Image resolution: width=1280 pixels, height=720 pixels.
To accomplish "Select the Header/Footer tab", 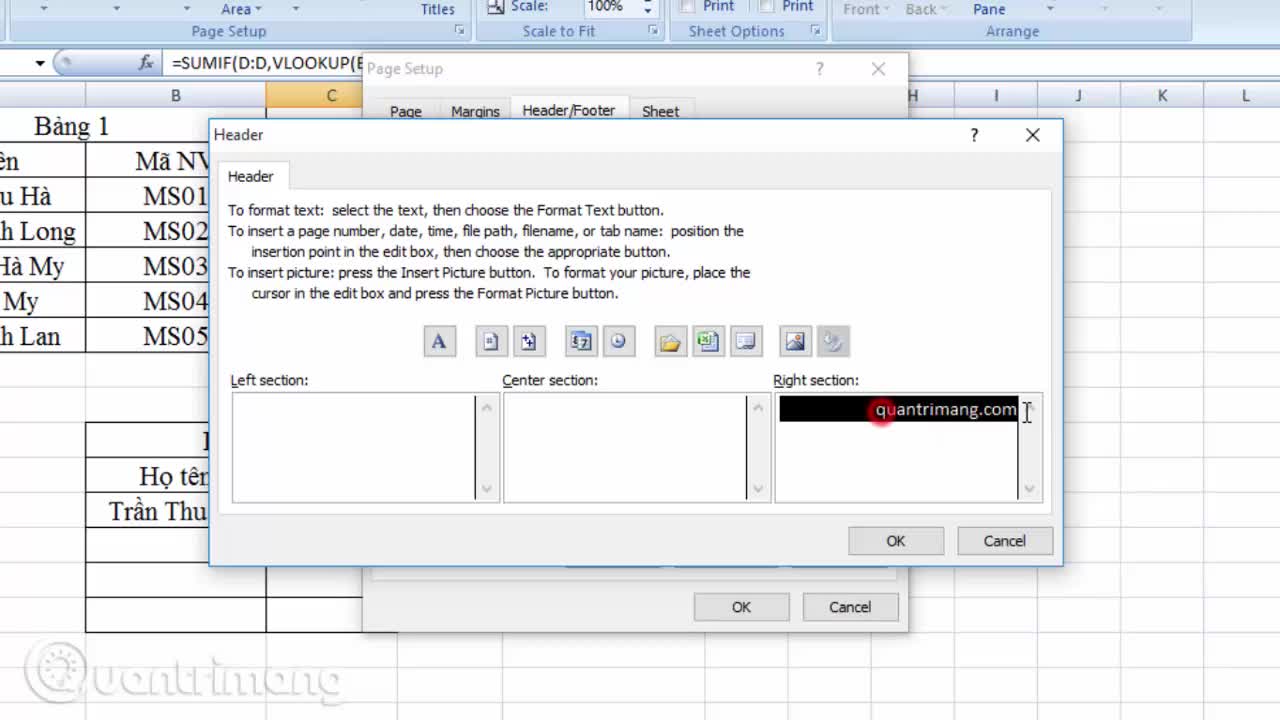I will tap(568, 110).
